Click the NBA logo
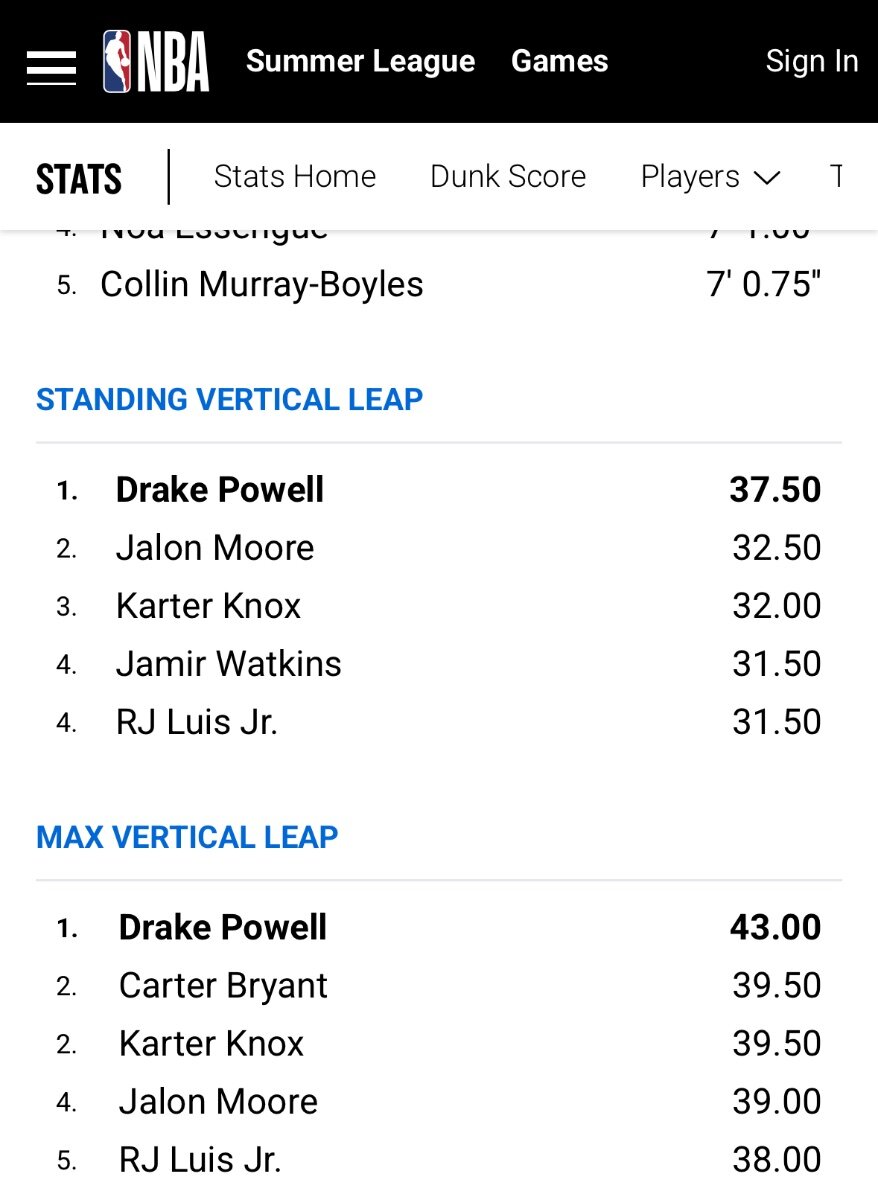The width and height of the screenshot is (878, 1200). tap(156, 62)
